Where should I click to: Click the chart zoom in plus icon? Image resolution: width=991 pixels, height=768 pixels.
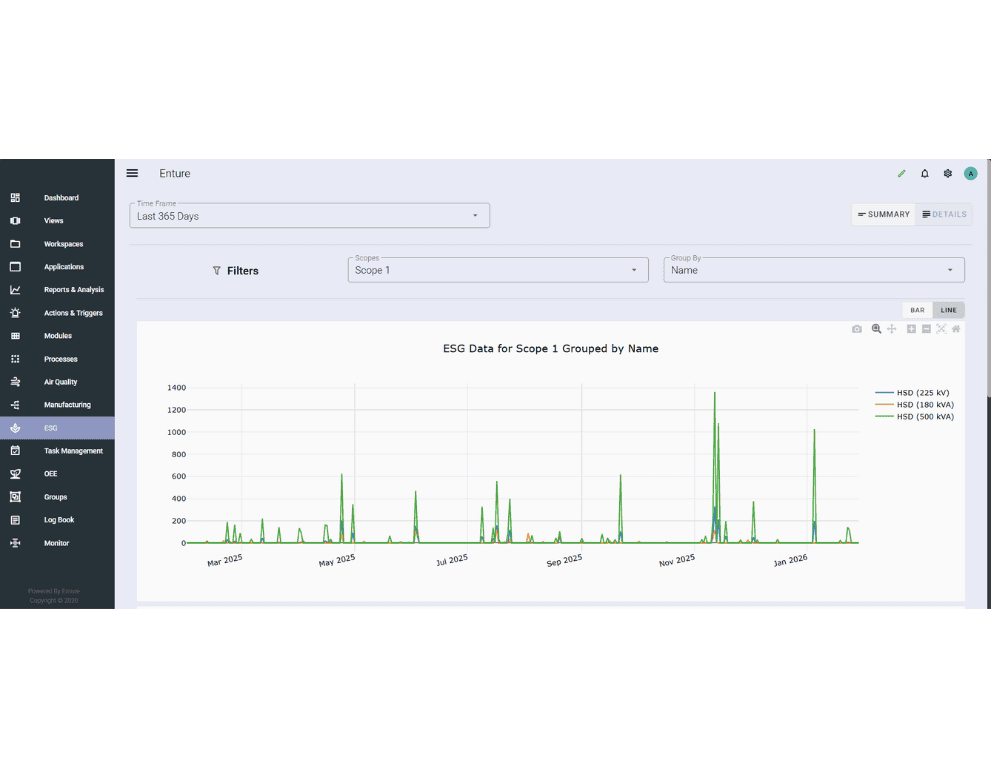pyautogui.click(x=911, y=329)
